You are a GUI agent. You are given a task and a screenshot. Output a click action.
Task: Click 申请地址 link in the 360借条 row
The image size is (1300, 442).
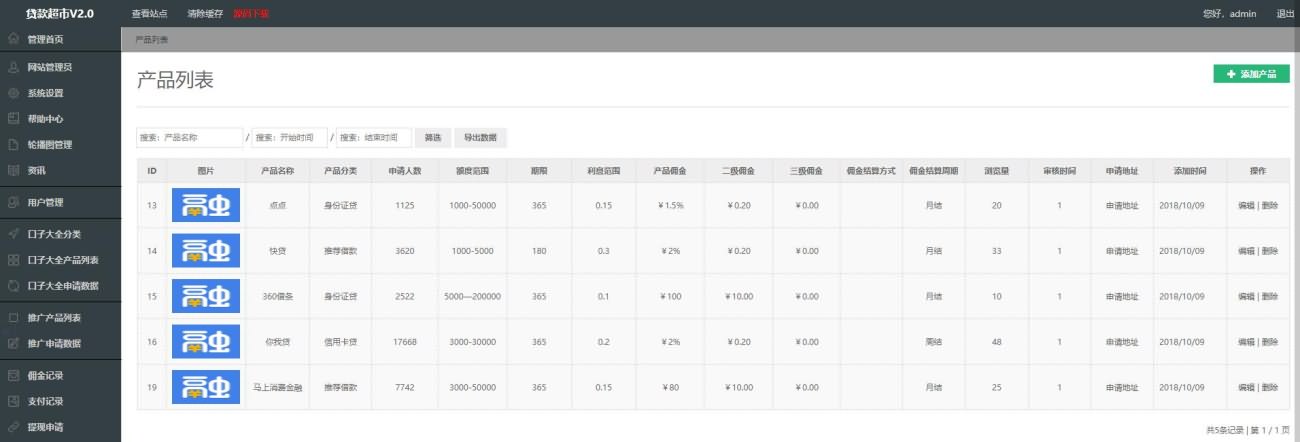click(x=1122, y=296)
